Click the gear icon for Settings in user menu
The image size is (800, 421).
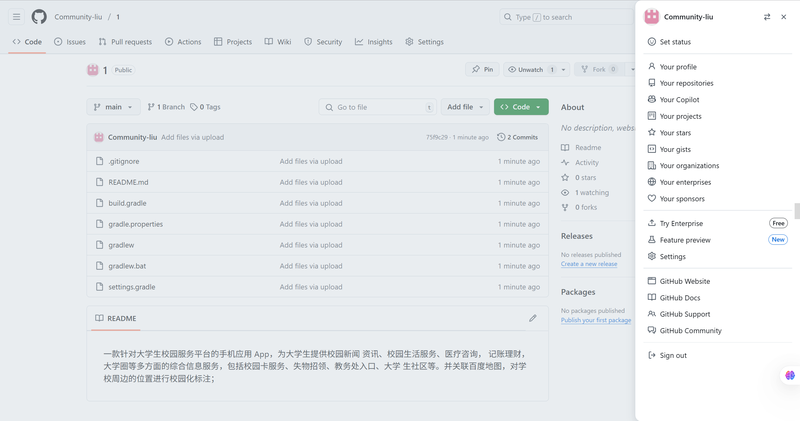(652, 256)
